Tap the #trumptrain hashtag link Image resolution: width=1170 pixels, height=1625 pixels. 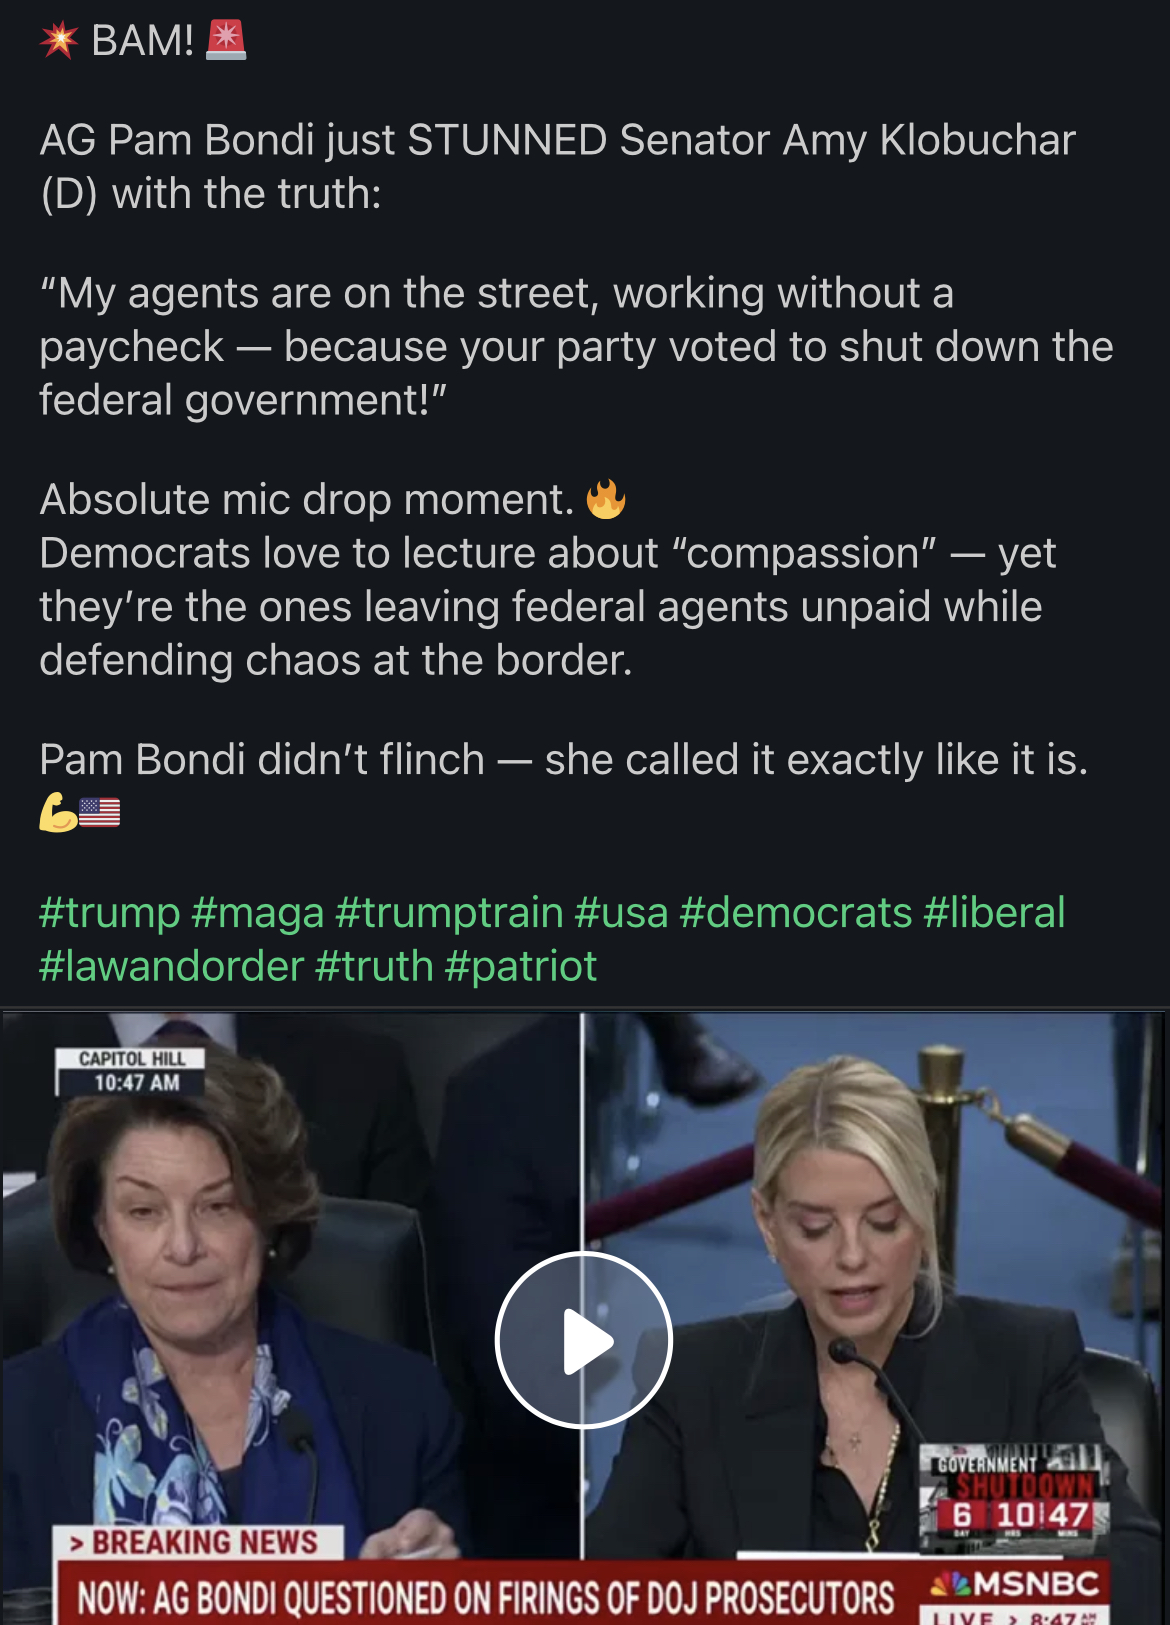point(450,913)
